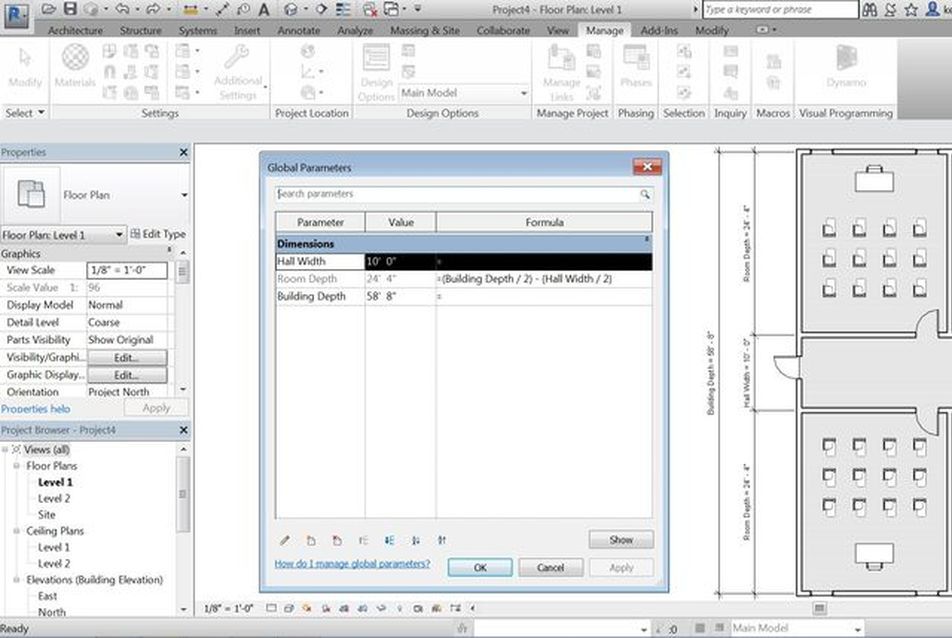Click Cancel in Global Parameters dialog

tap(551, 568)
